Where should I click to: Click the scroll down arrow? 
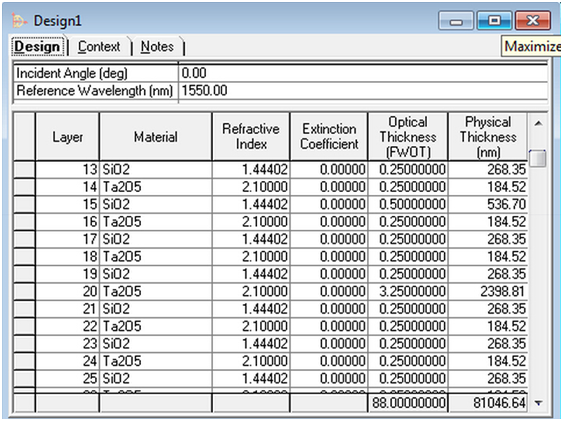tap(538, 403)
